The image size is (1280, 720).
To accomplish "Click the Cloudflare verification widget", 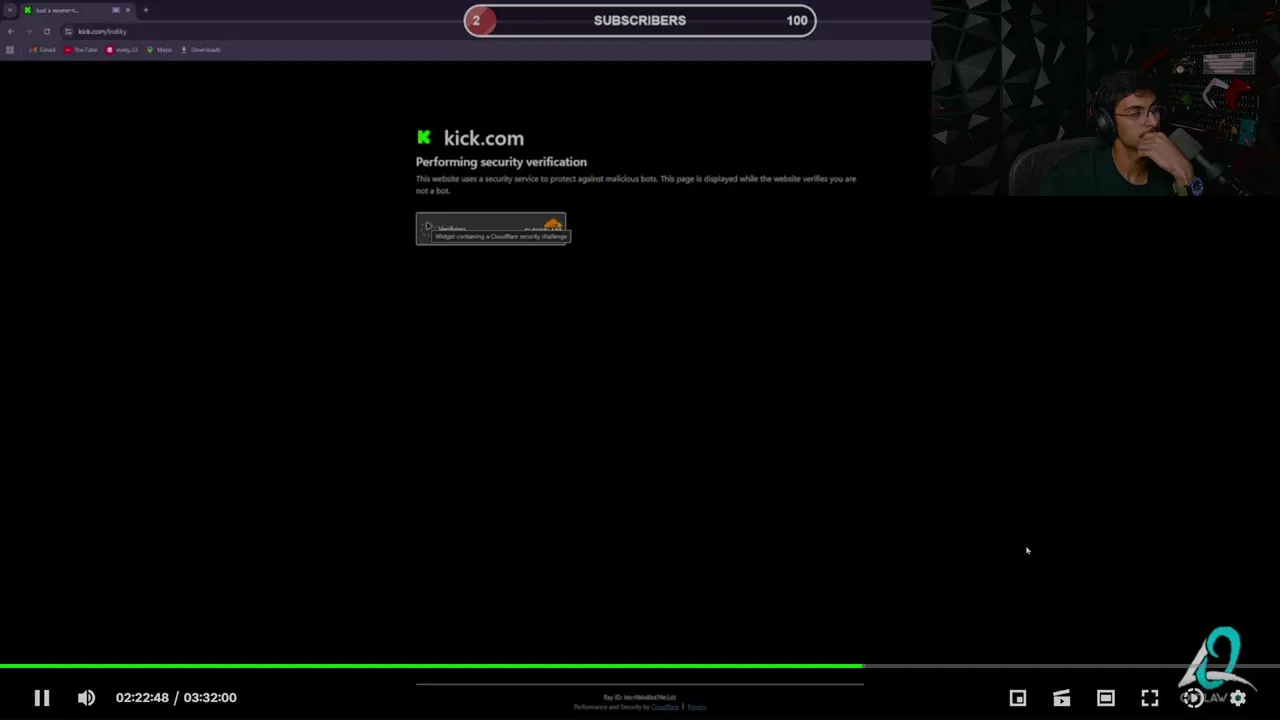I will [491, 228].
